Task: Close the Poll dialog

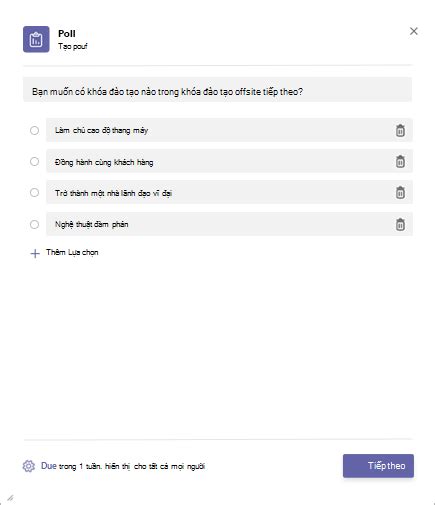Action: [x=414, y=31]
